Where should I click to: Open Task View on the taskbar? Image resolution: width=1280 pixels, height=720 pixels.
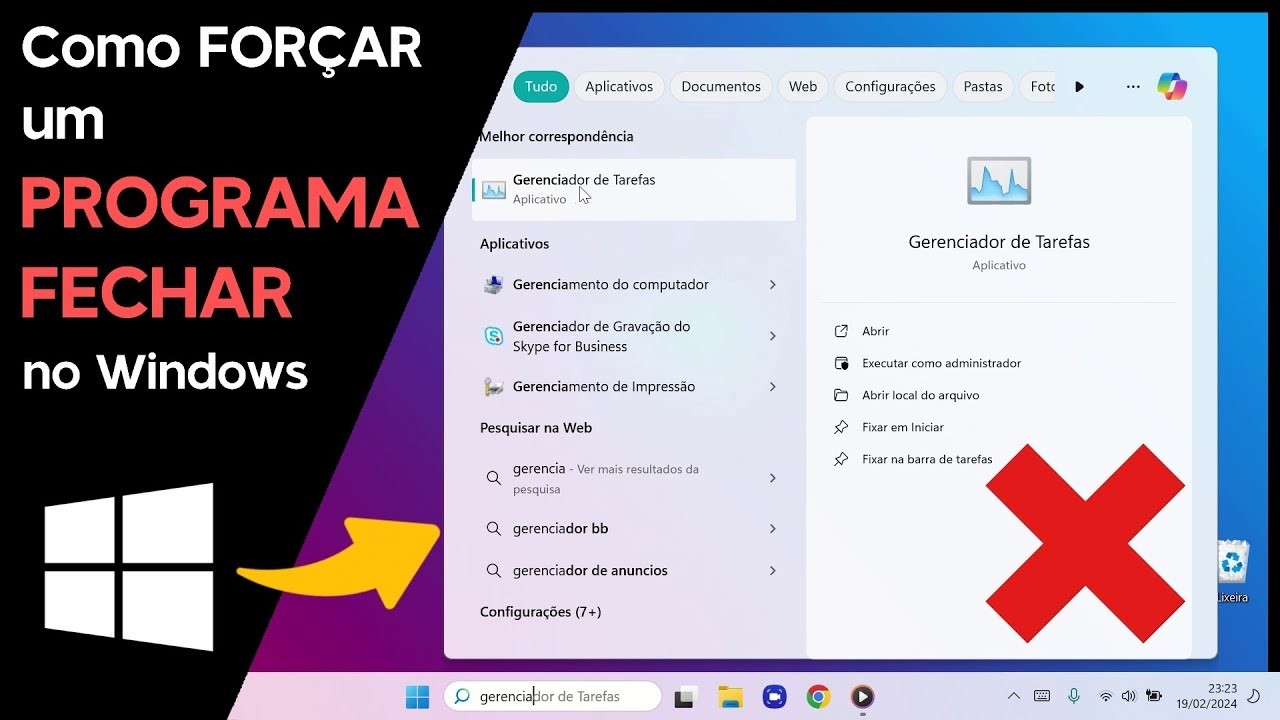click(x=685, y=697)
